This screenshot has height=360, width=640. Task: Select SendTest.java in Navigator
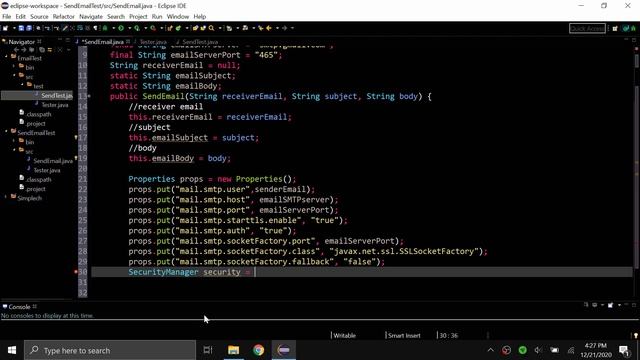coord(57,96)
